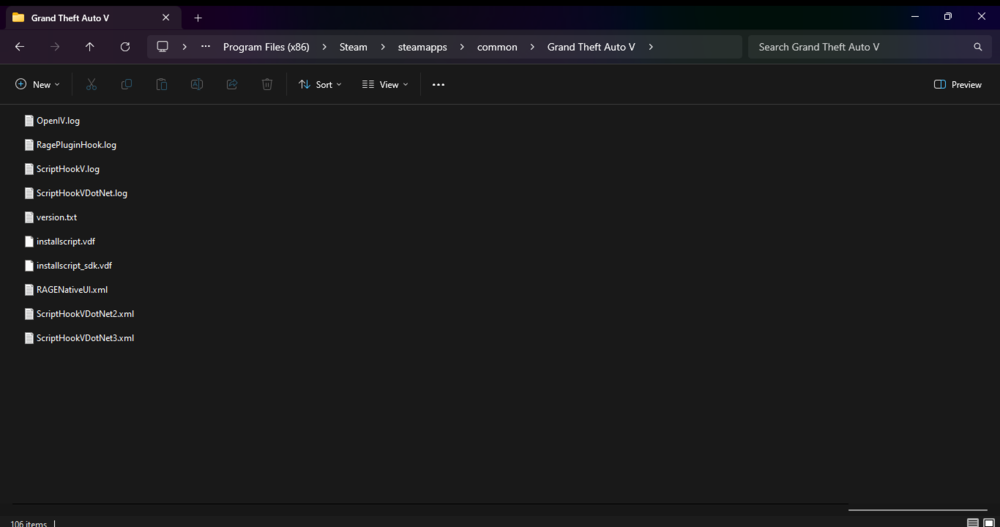This screenshot has height=527, width=1000.
Task: Select the version.txt file icon
Action: [29, 217]
